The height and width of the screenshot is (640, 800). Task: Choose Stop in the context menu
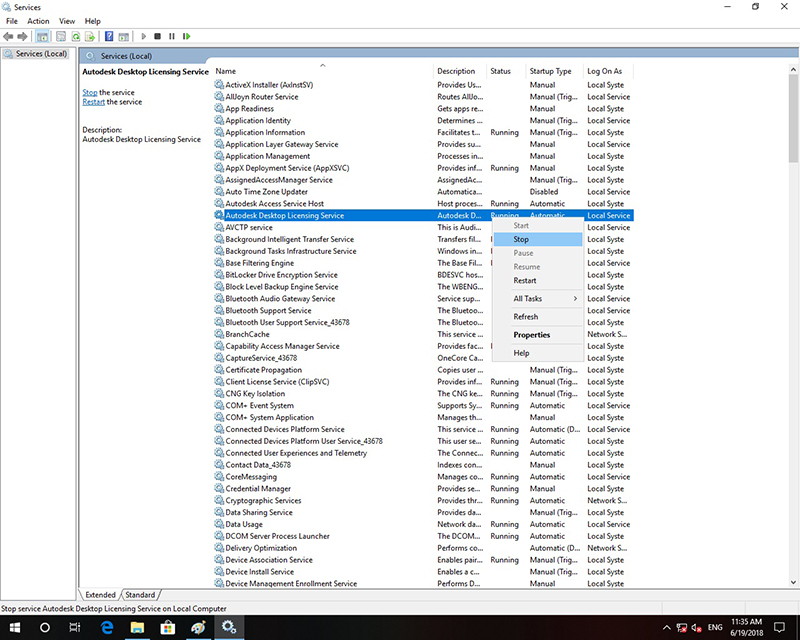coord(538,239)
